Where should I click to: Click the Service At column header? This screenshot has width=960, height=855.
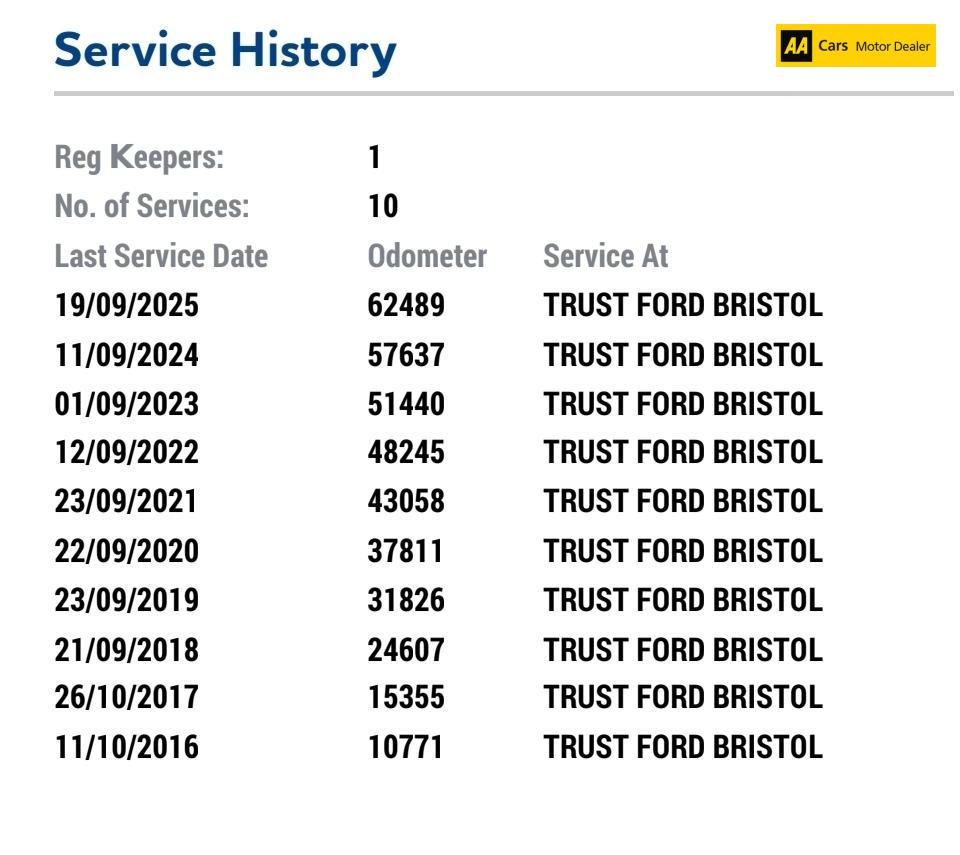pyautogui.click(x=606, y=257)
